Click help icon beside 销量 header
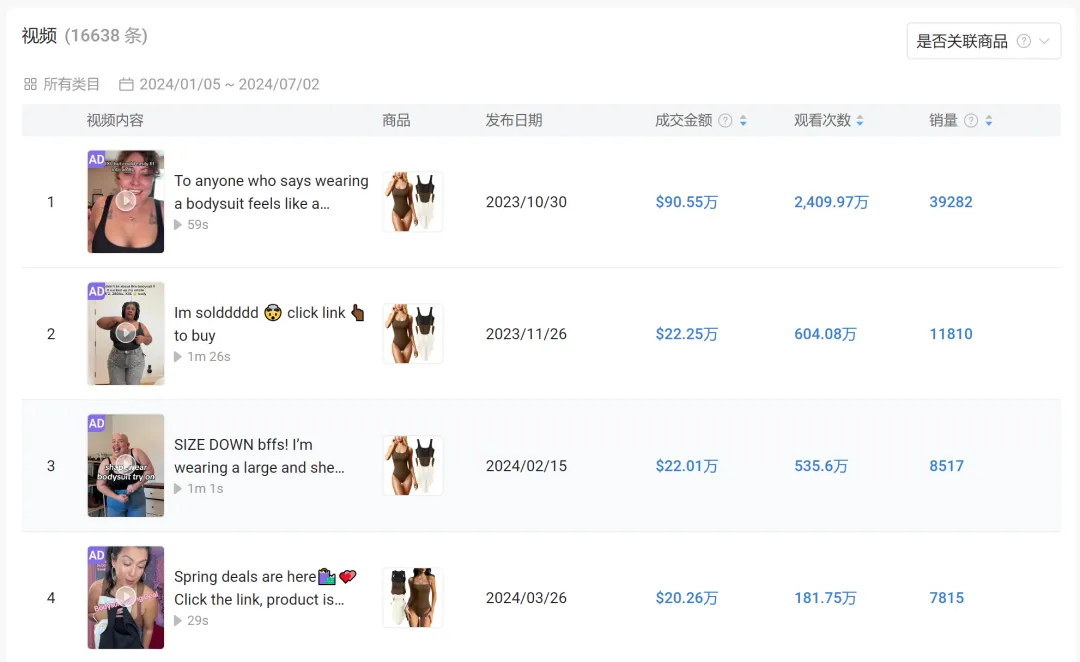This screenshot has width=1080, height=662. coord(970,121)
